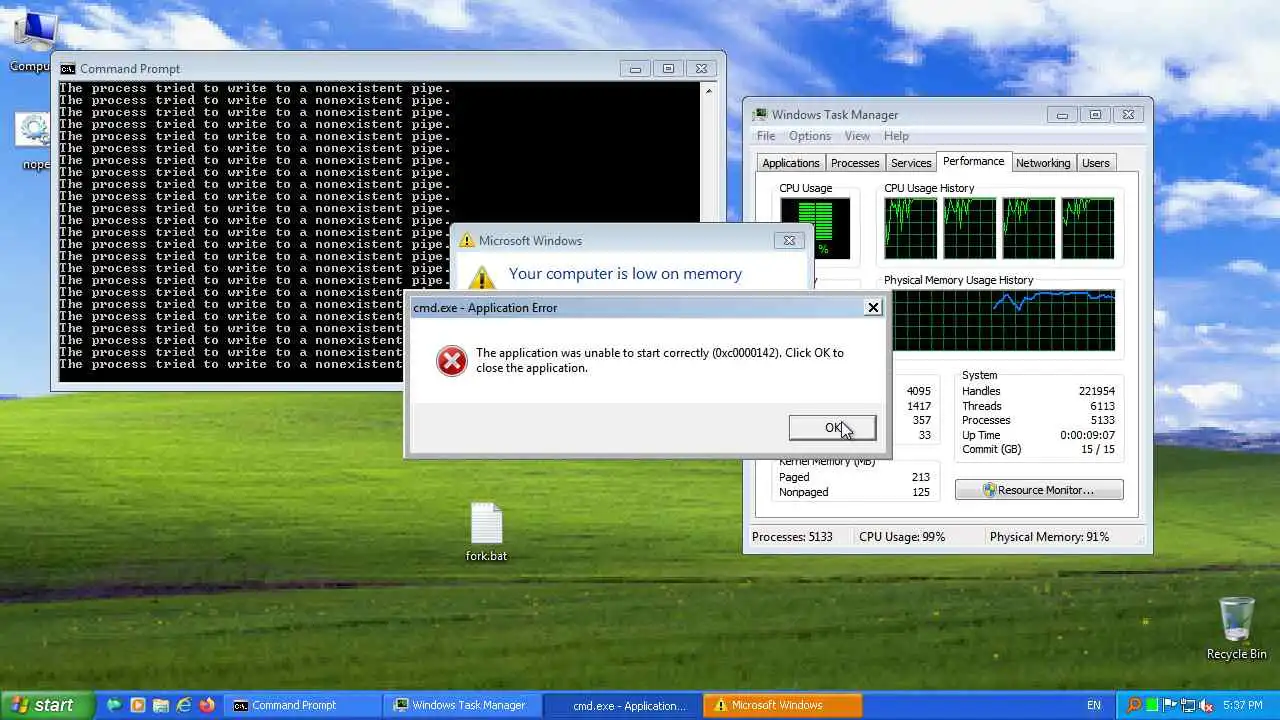Click the network tray icon
The height and width of the screenshot is (720, 1280).
[1187, 705]
